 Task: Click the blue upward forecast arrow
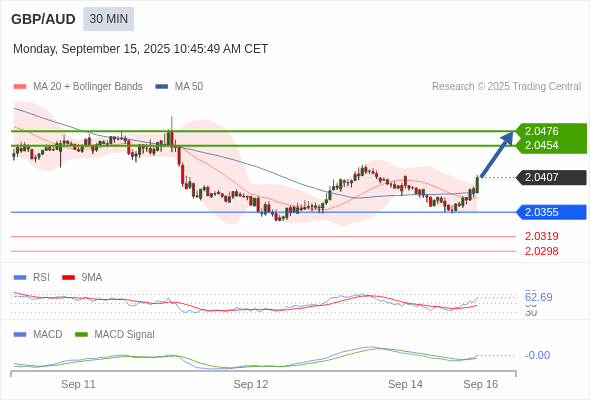(x=497, y=154)
